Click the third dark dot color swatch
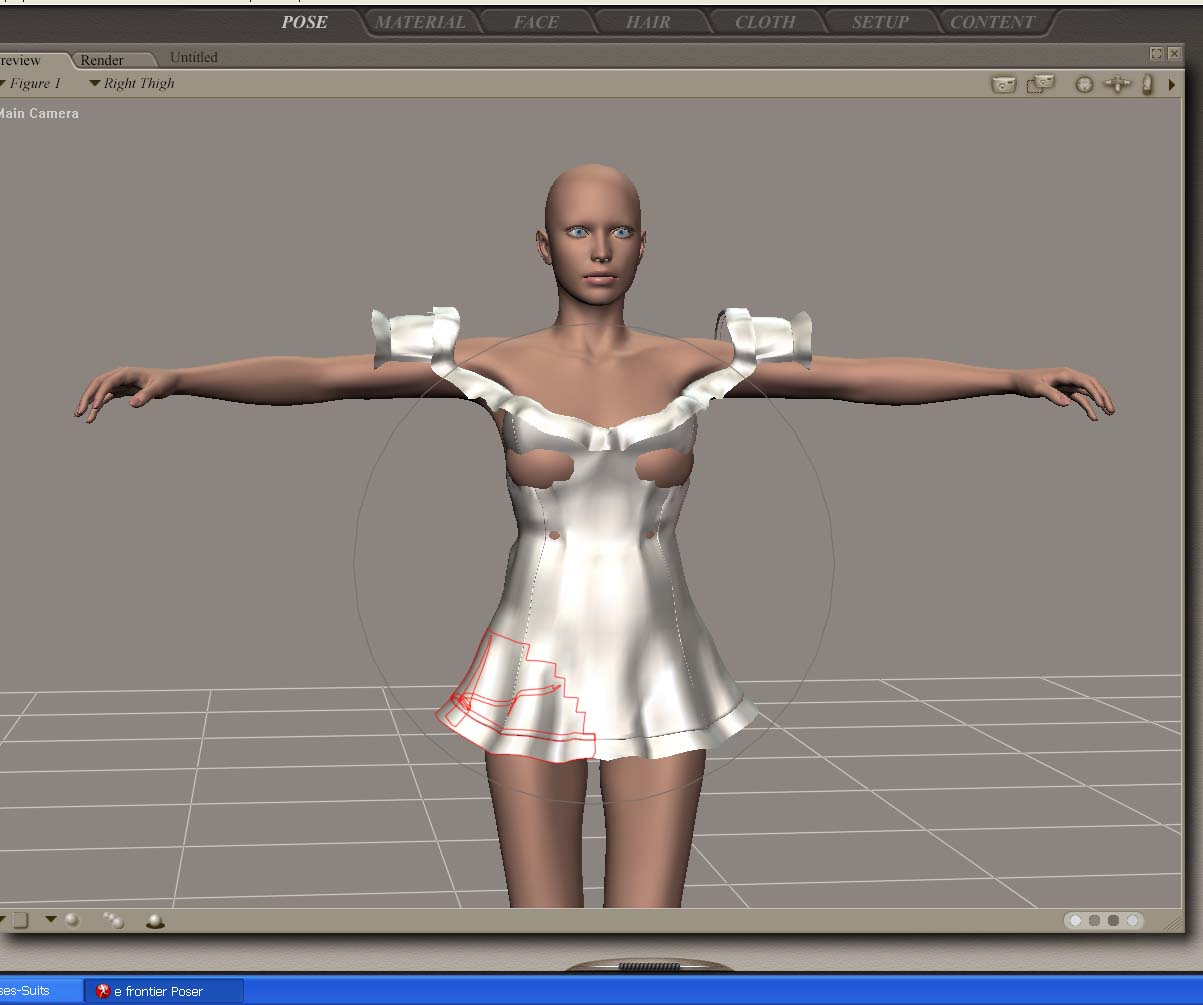Image resolution: width=1203 pixels, height=1005 pixels. [x=1113, y=920]
